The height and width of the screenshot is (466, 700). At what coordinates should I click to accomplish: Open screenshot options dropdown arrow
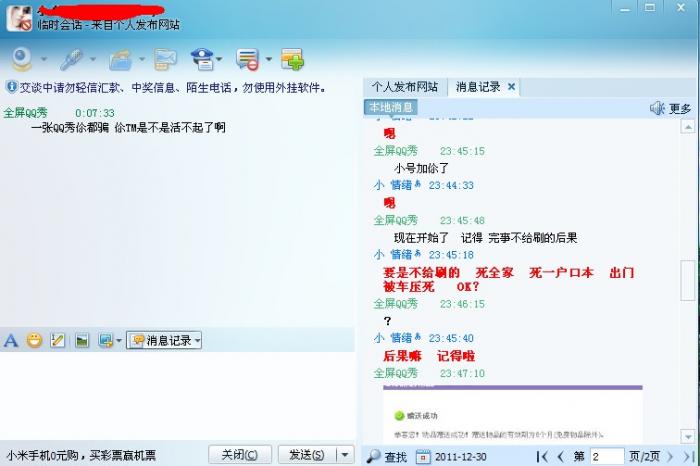[x=119, y=341]
